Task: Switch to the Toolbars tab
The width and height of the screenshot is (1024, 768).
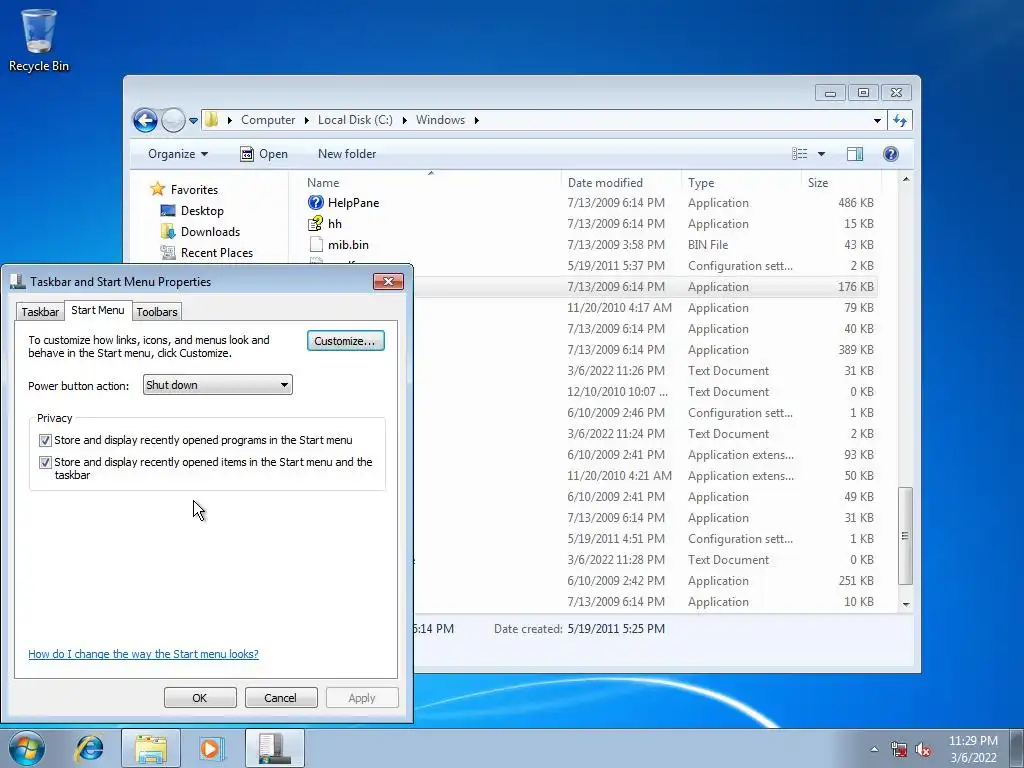Action: tap(157, 312)
